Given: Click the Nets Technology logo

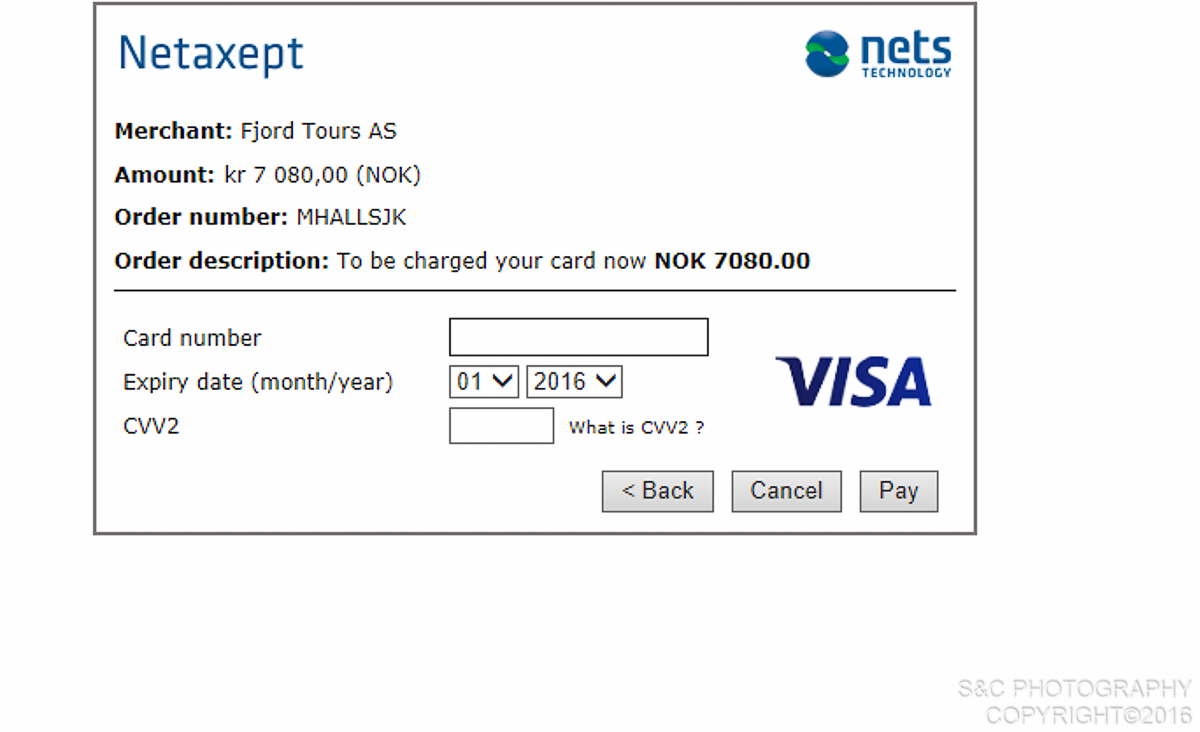Looking at the screenshot, I should coord(878,54).
